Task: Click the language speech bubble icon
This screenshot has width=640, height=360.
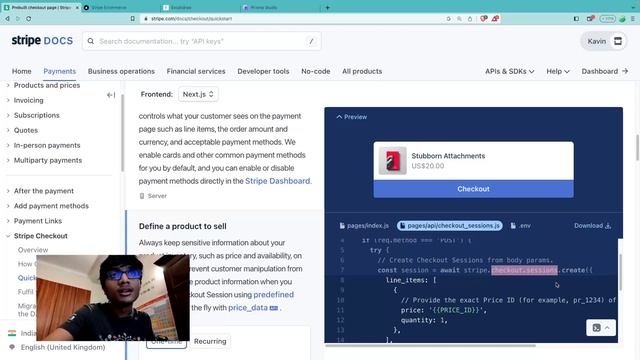Action: pyautogui.click(x=12, y=347)
